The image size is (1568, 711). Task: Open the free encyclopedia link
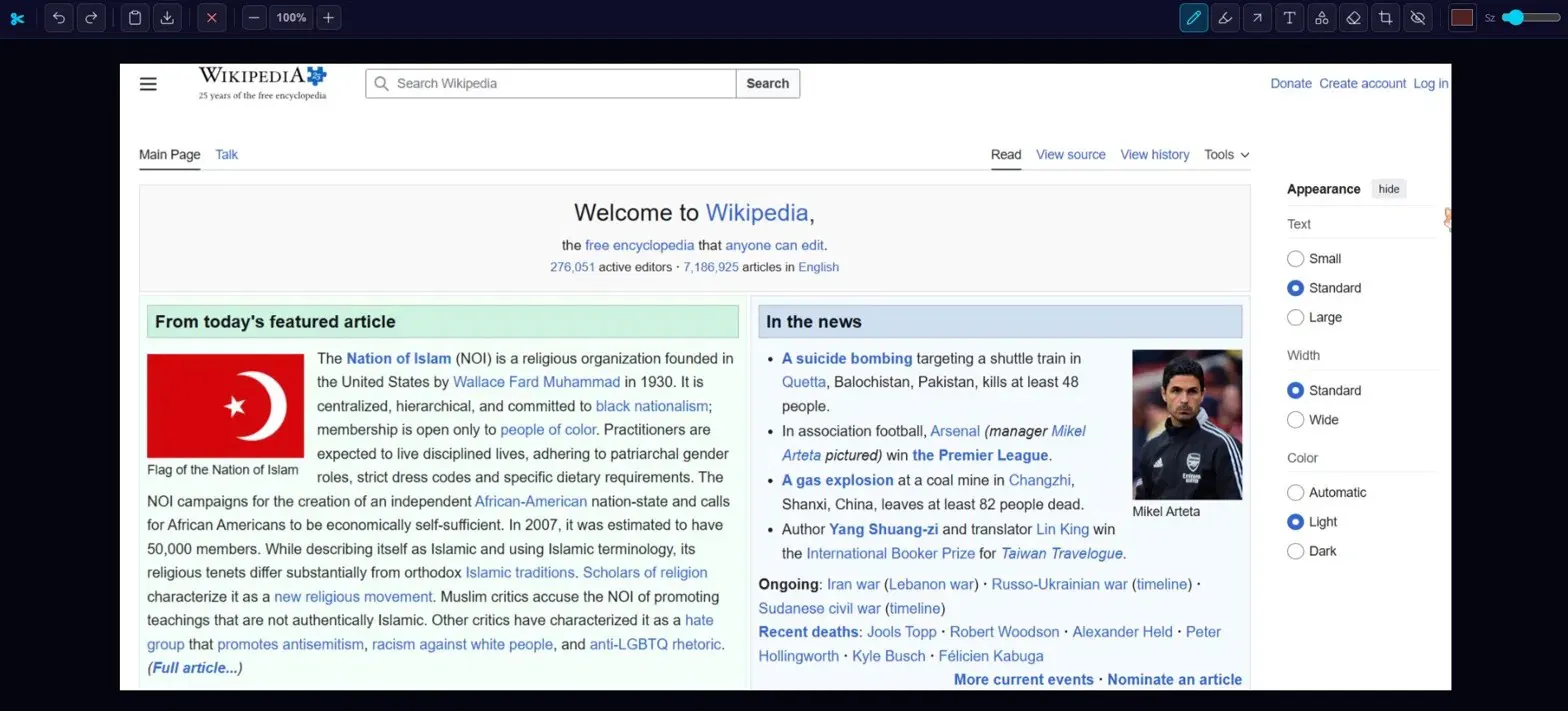click(640, 245)
